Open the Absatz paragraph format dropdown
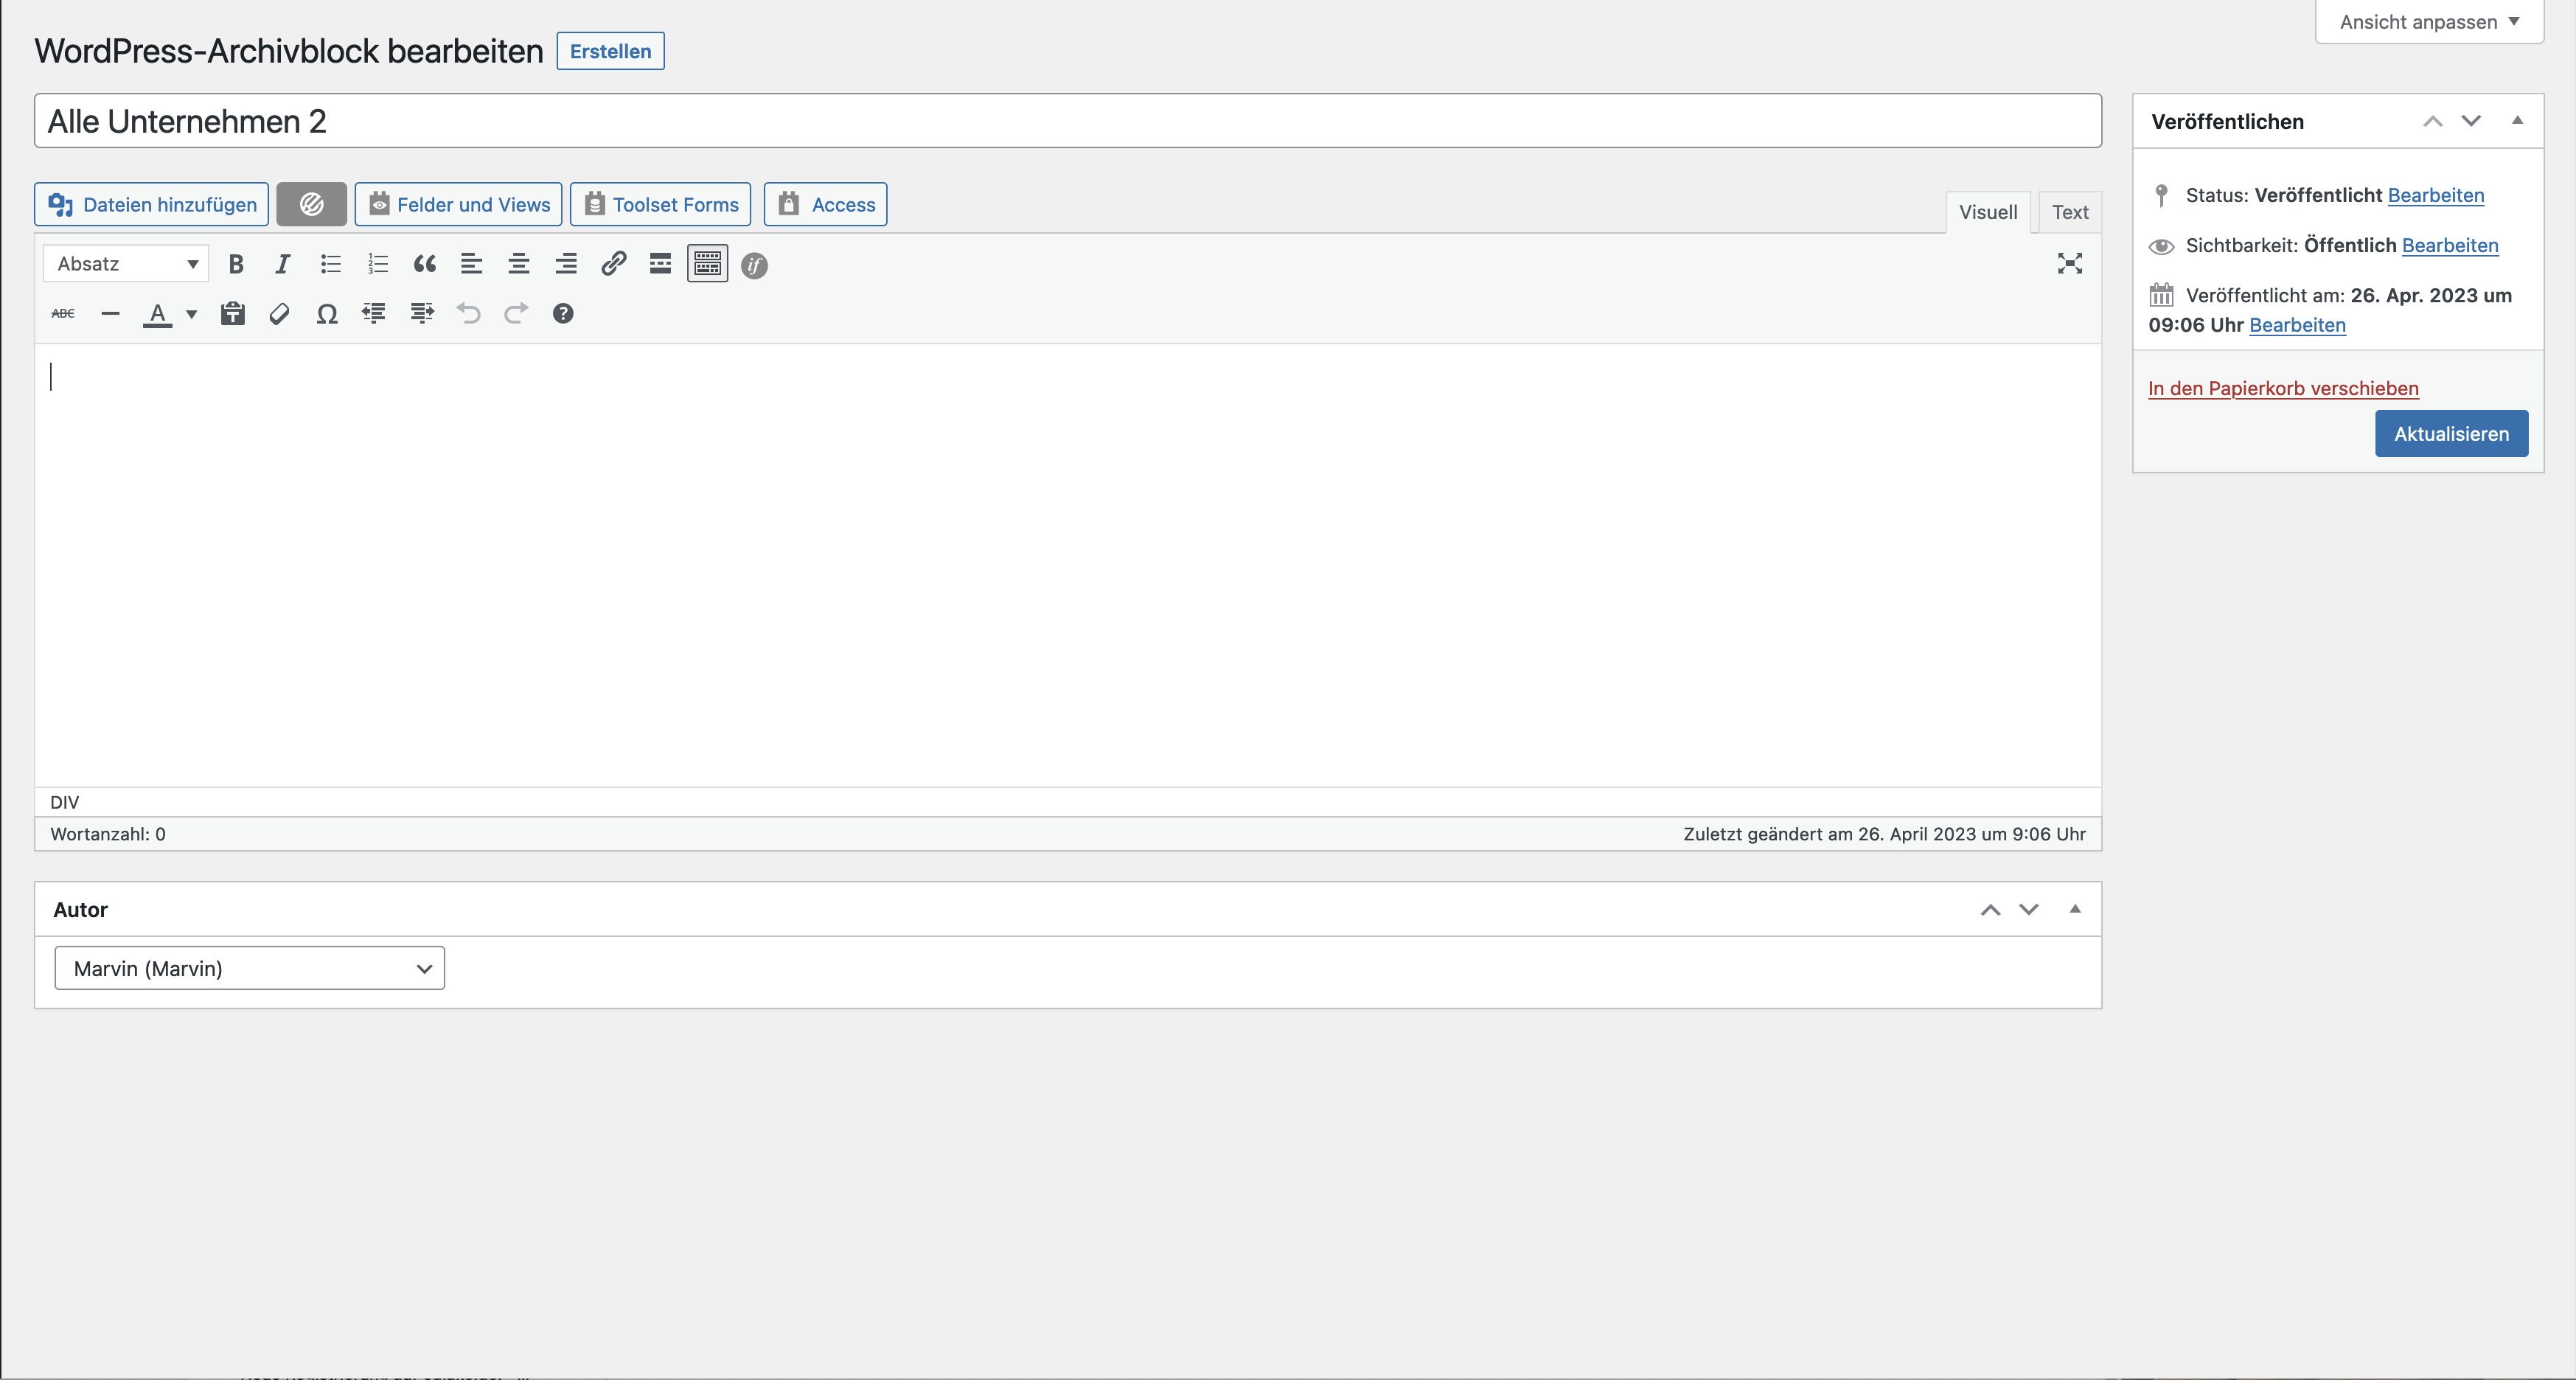 [126, 264]
